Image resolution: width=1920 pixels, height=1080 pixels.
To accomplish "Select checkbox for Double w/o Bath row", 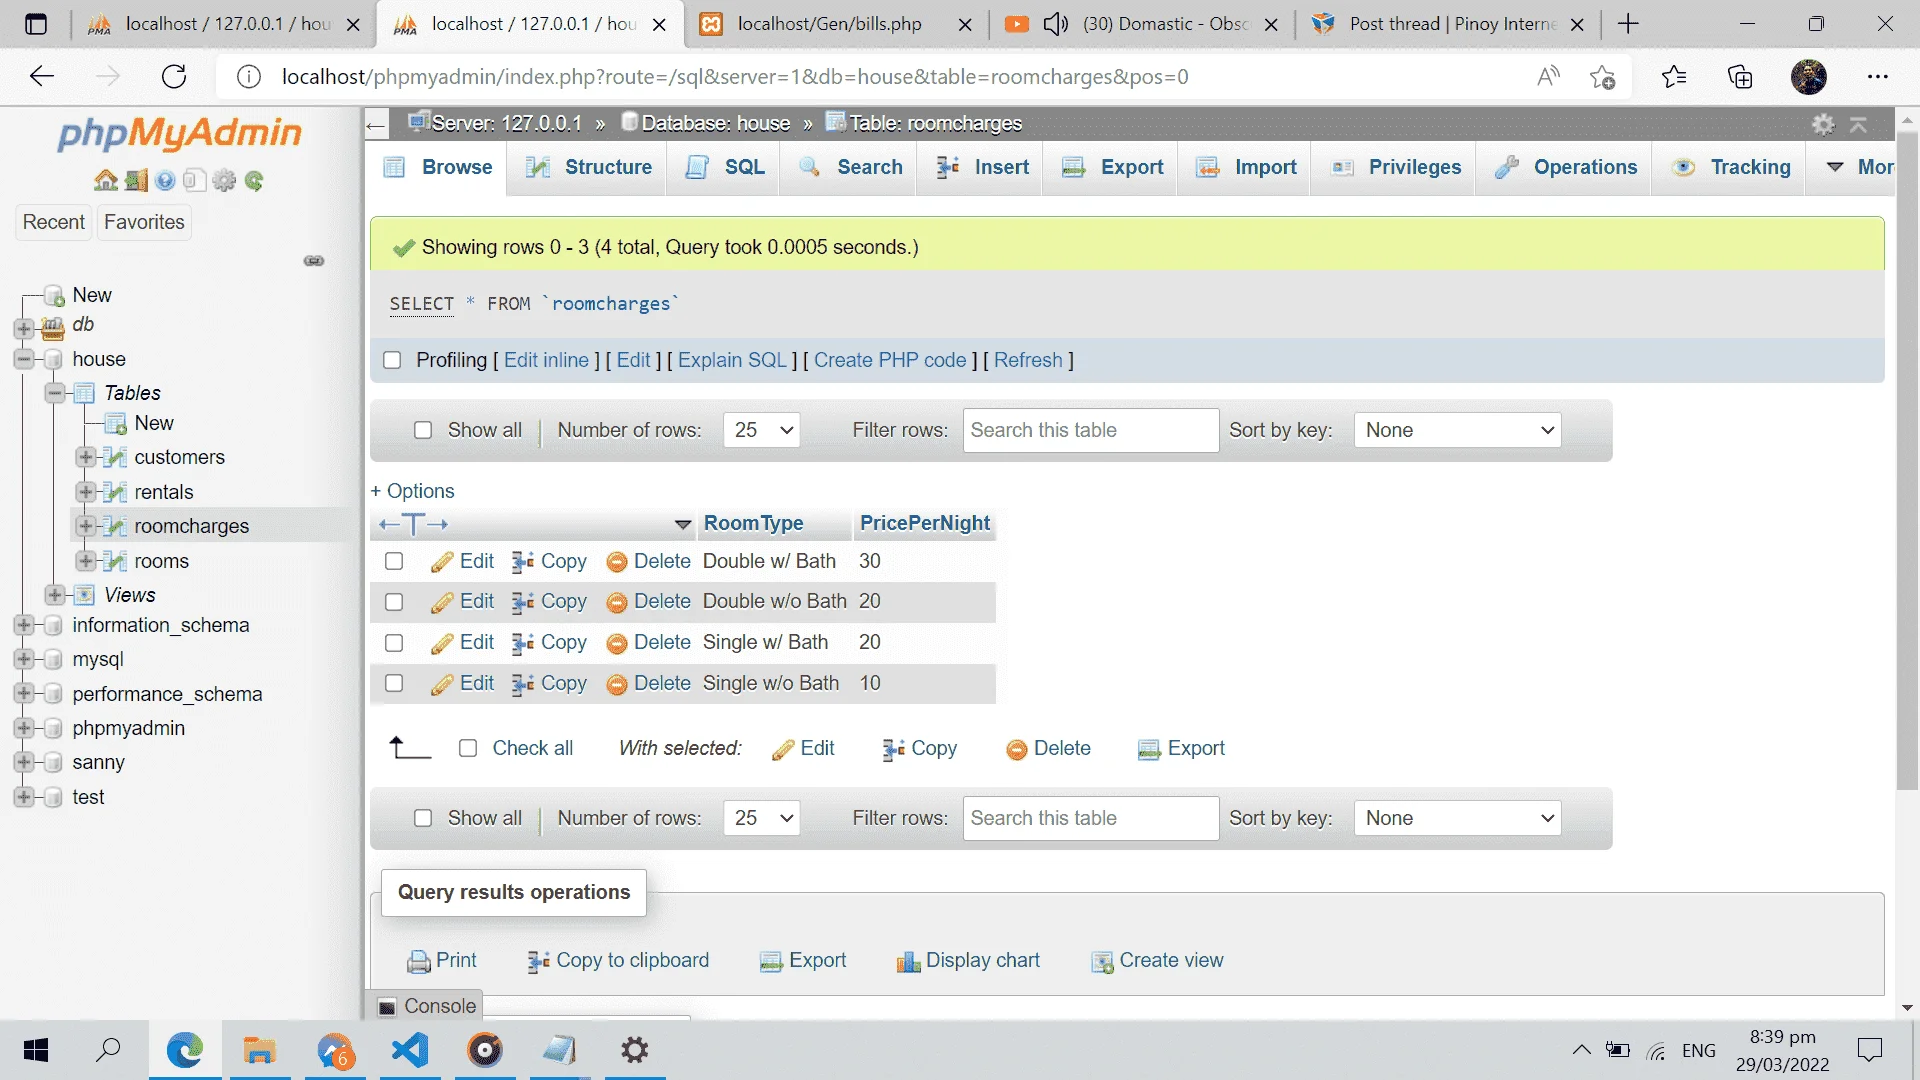I will [x=394, y=602].
